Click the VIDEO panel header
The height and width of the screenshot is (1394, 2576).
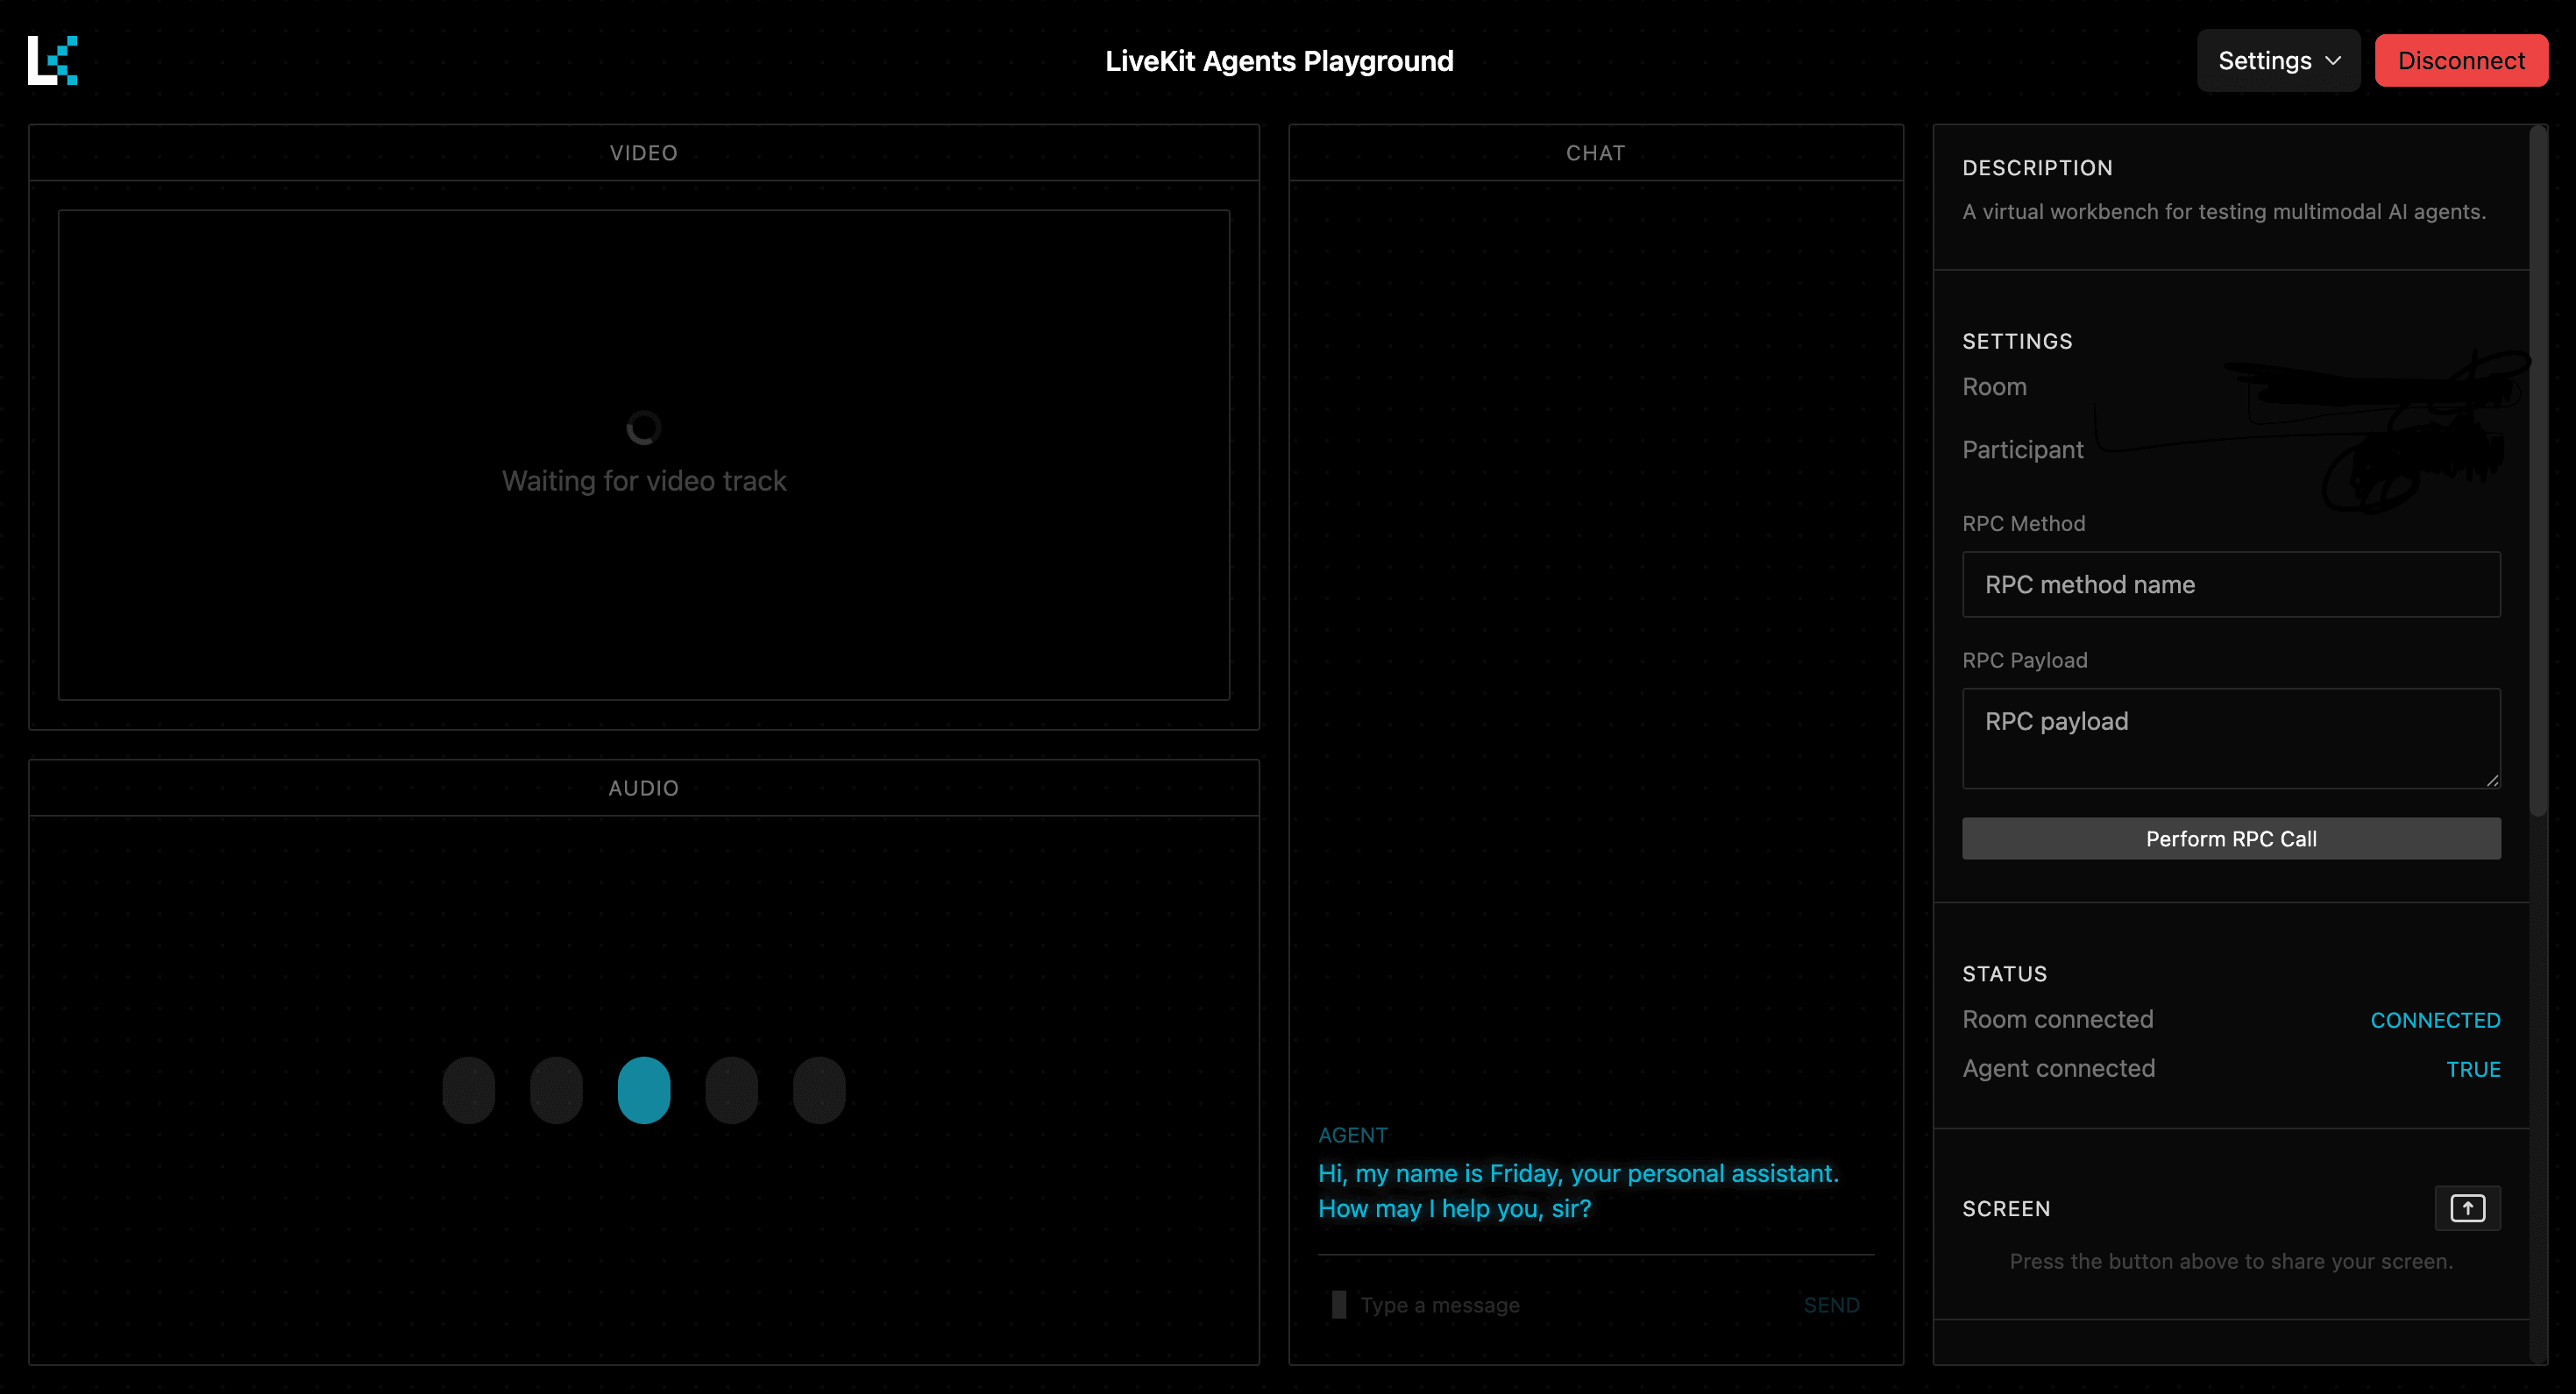(643, 153)
